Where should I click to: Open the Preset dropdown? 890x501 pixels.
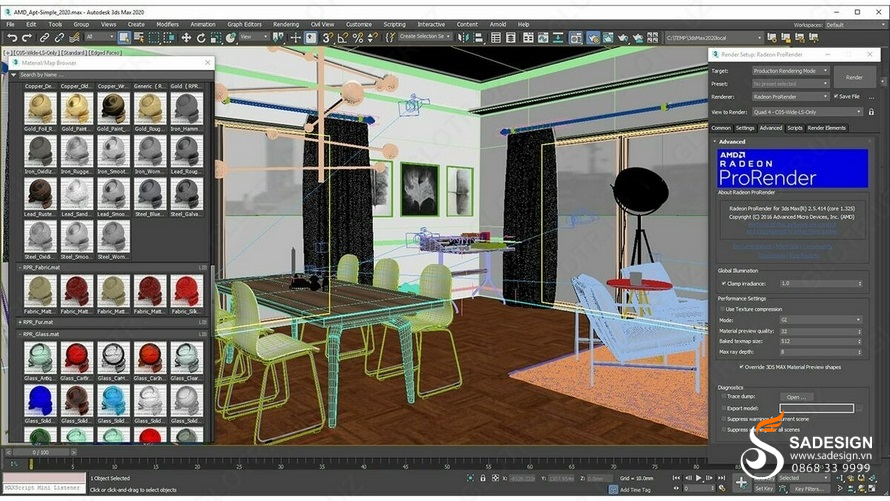tap(791, 84)
